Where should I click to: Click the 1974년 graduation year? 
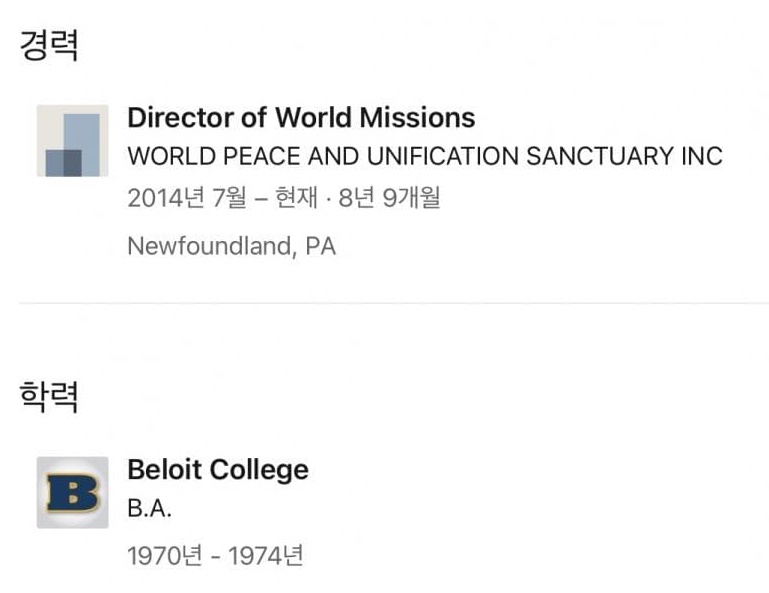(x=265, y=556)
